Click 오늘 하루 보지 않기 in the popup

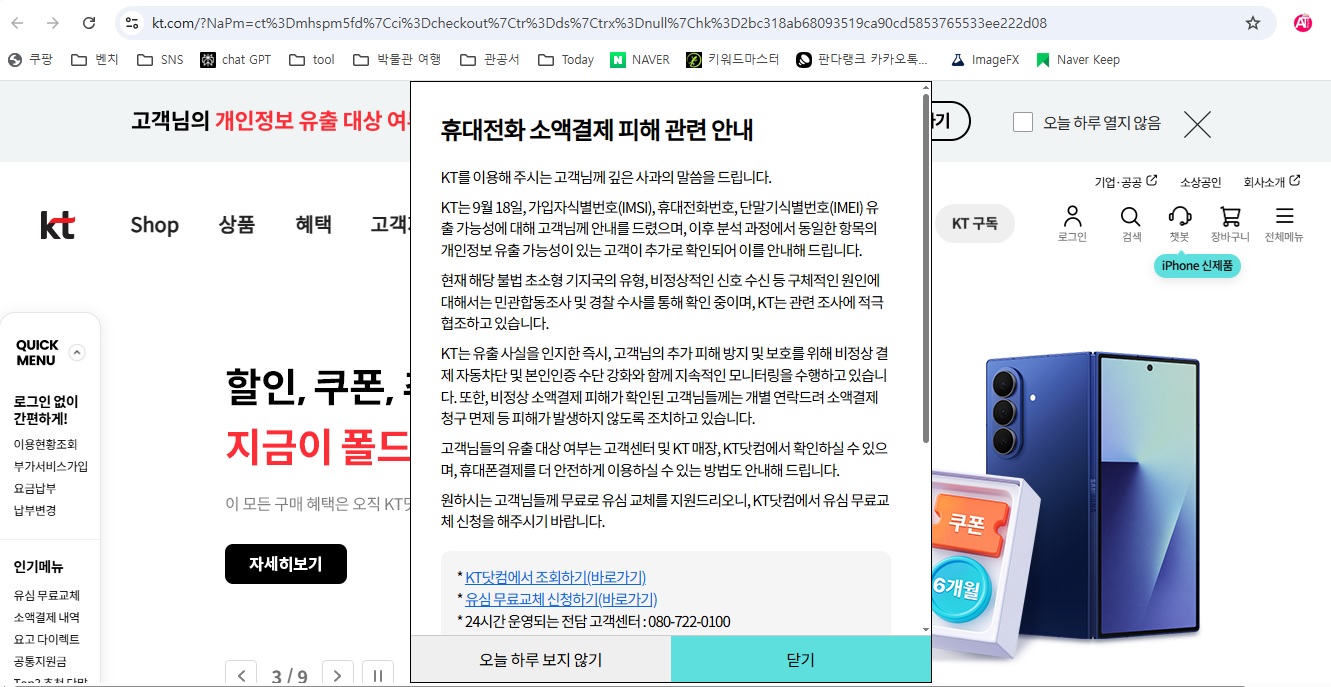pos(541,659)
